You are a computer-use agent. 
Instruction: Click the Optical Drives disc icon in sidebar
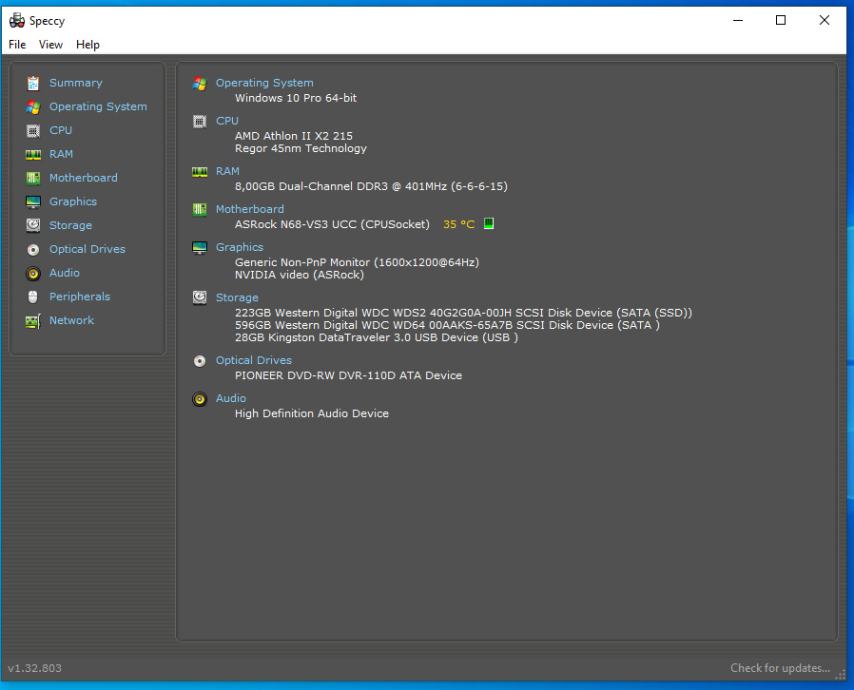pos(33,250)
